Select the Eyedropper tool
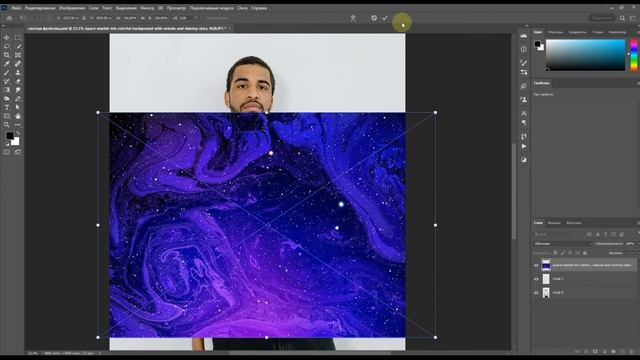The height and width of the screenshot is (360, 640). 7,64
